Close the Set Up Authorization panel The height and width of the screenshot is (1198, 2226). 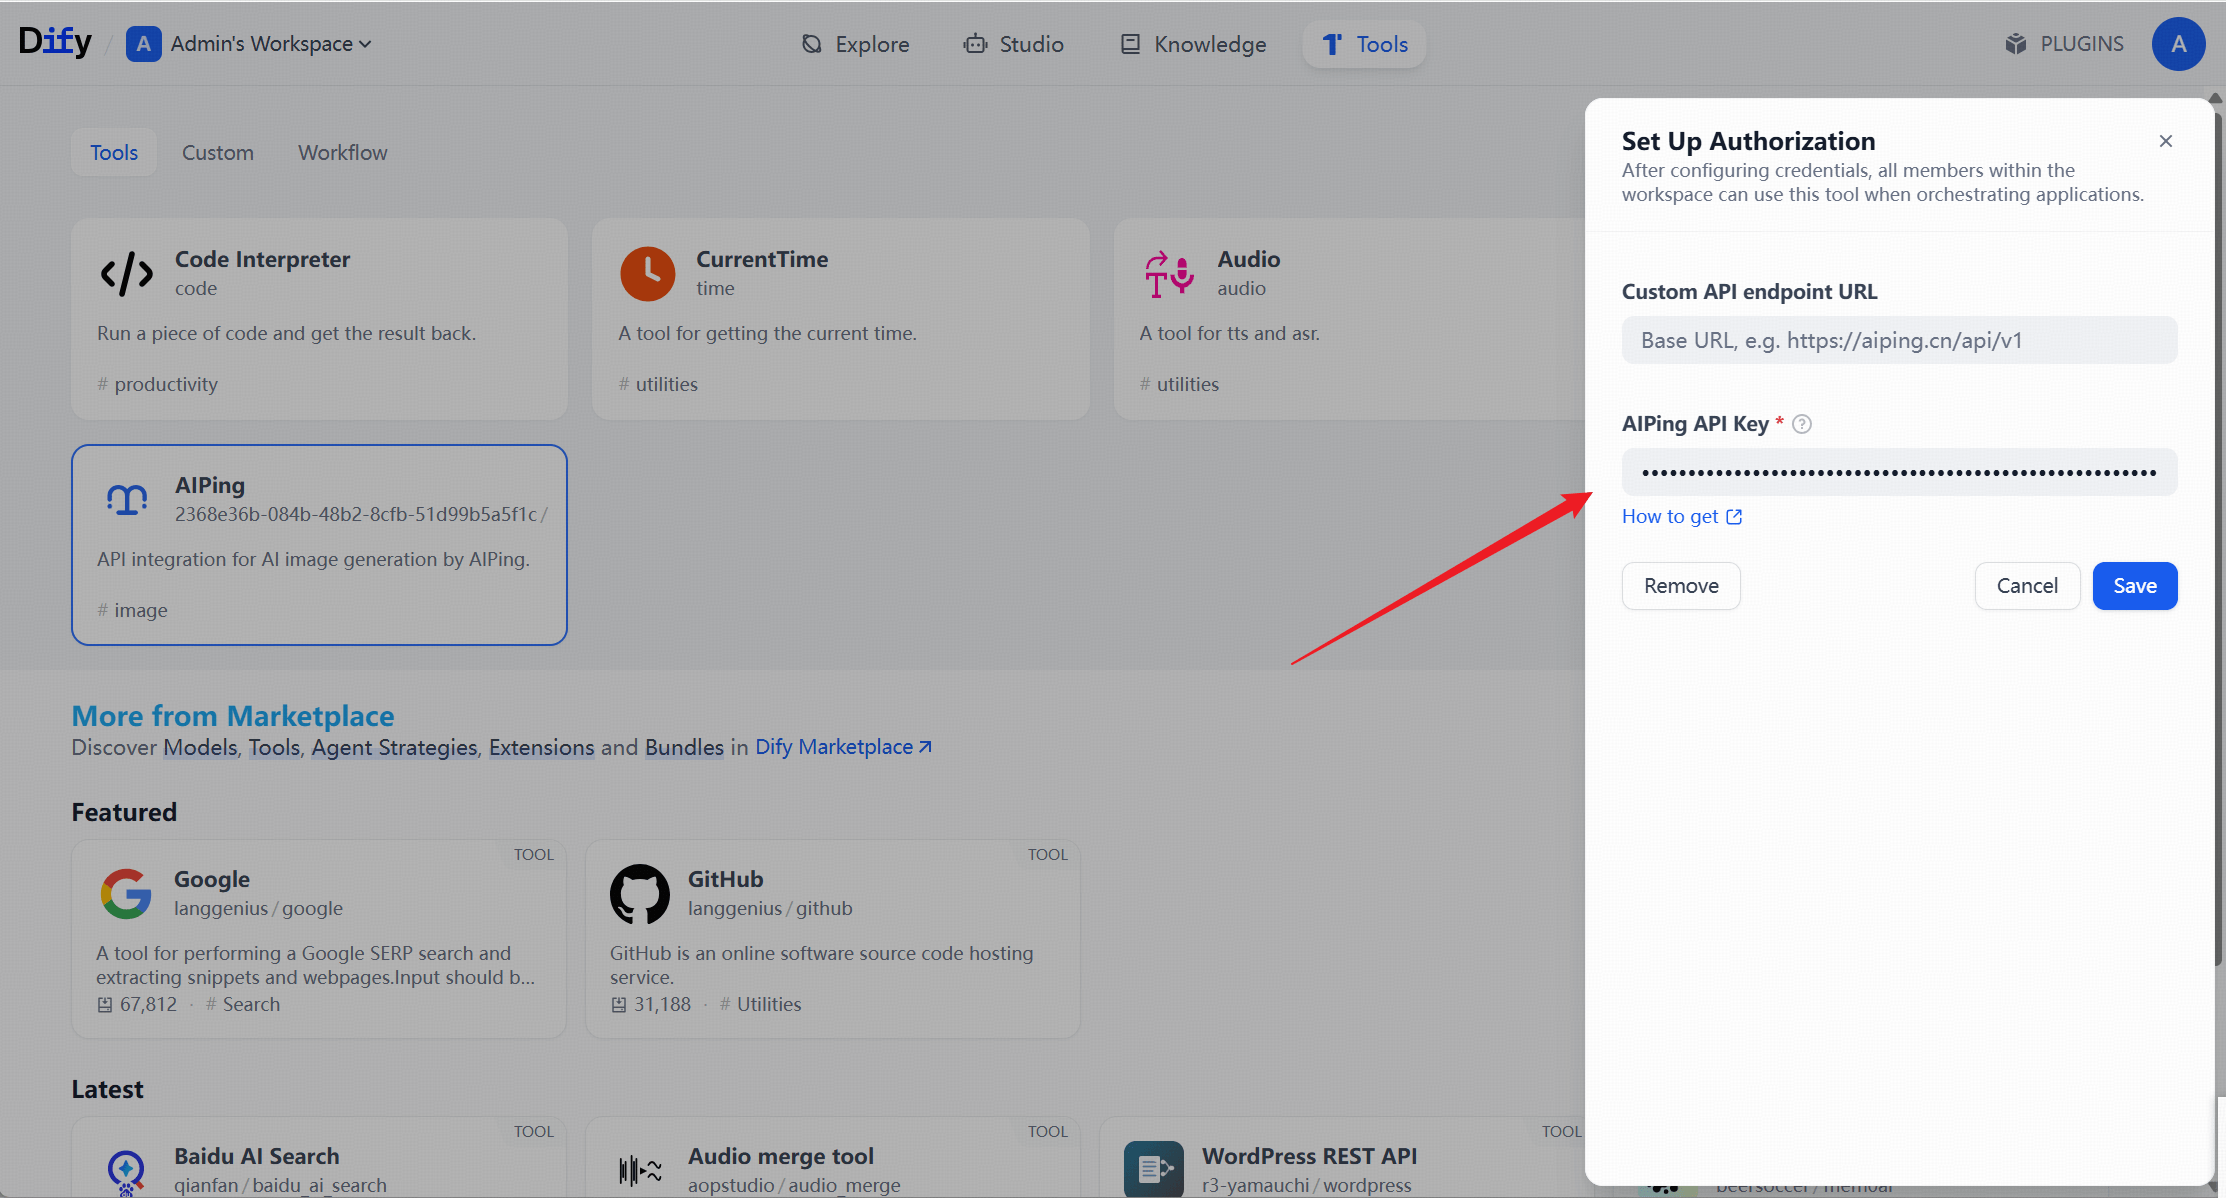coord(2165,141)
